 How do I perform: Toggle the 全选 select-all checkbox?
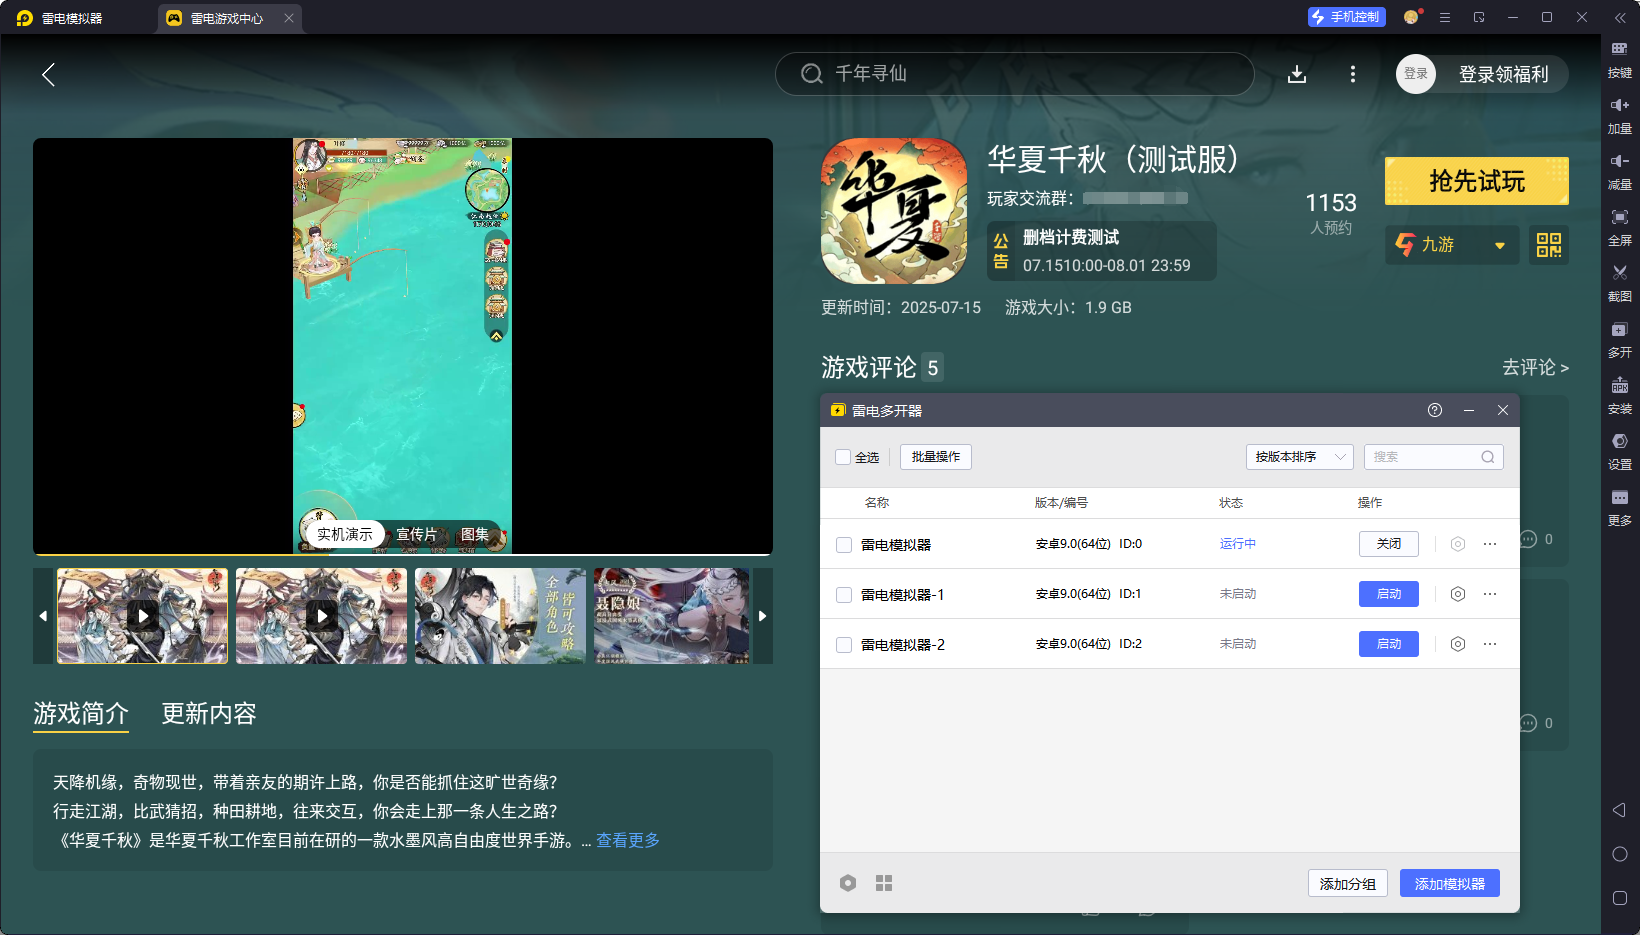pyautogui.click(x=843, y=457)
